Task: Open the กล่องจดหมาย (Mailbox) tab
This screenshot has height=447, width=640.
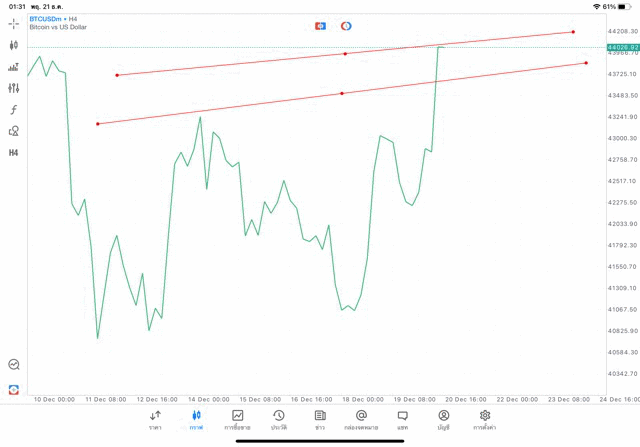Action: point(361,420)
